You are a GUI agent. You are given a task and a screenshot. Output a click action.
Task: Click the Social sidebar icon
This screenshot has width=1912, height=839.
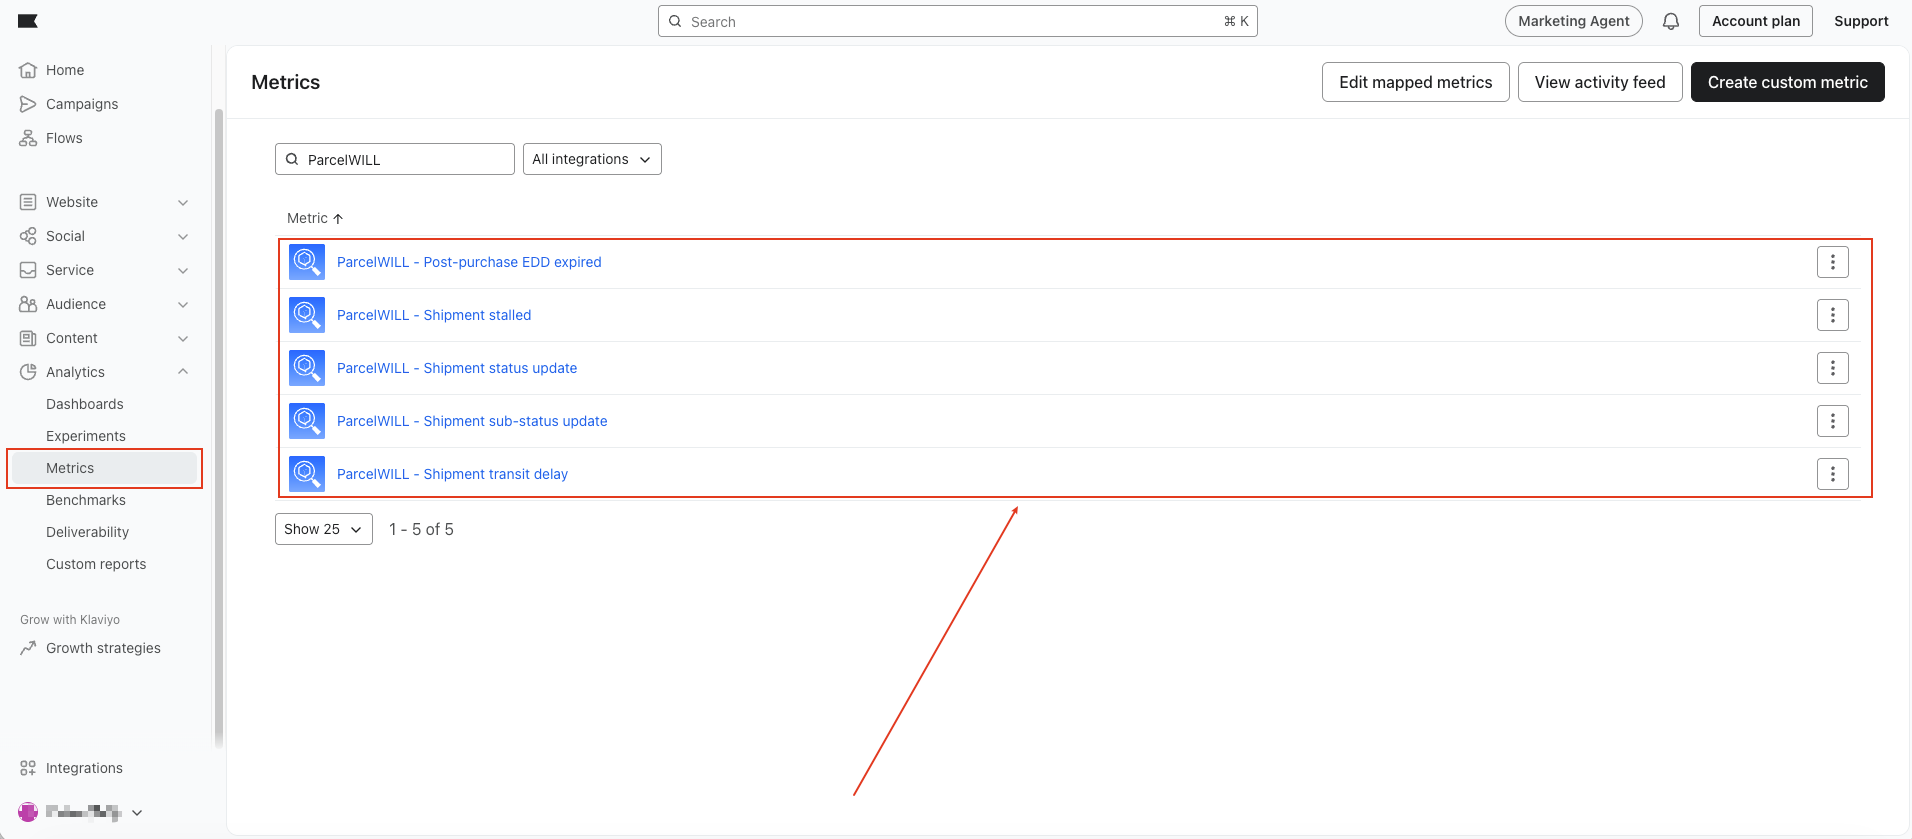(x=28, y=236)
